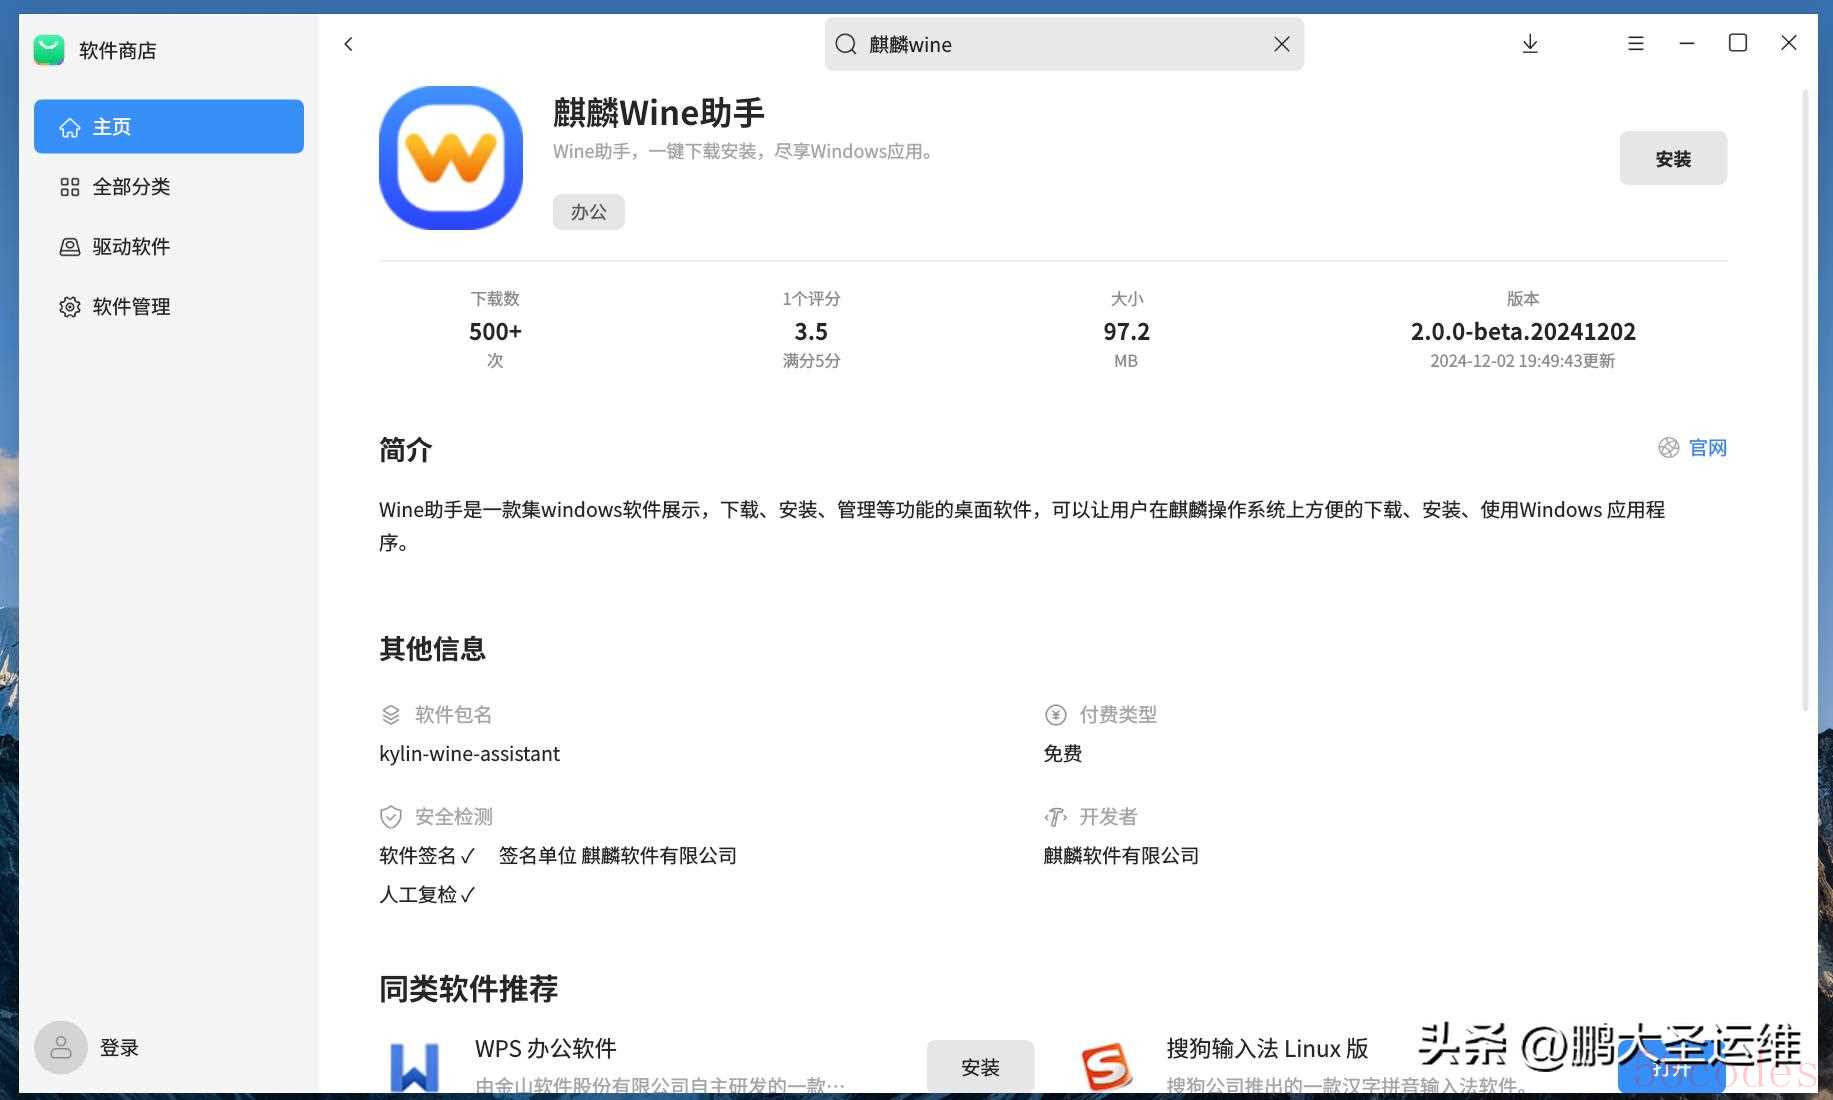
Task: Open the hamburger menu icon
Action: click(1635, 44)
